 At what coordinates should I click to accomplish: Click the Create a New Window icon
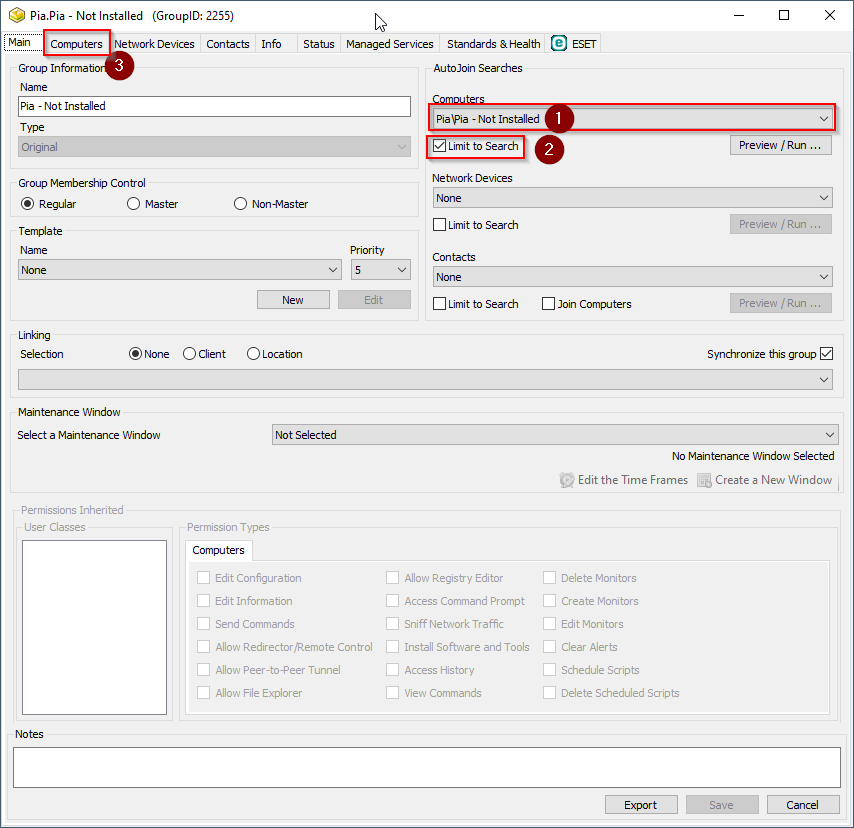(x=704, y=480)
